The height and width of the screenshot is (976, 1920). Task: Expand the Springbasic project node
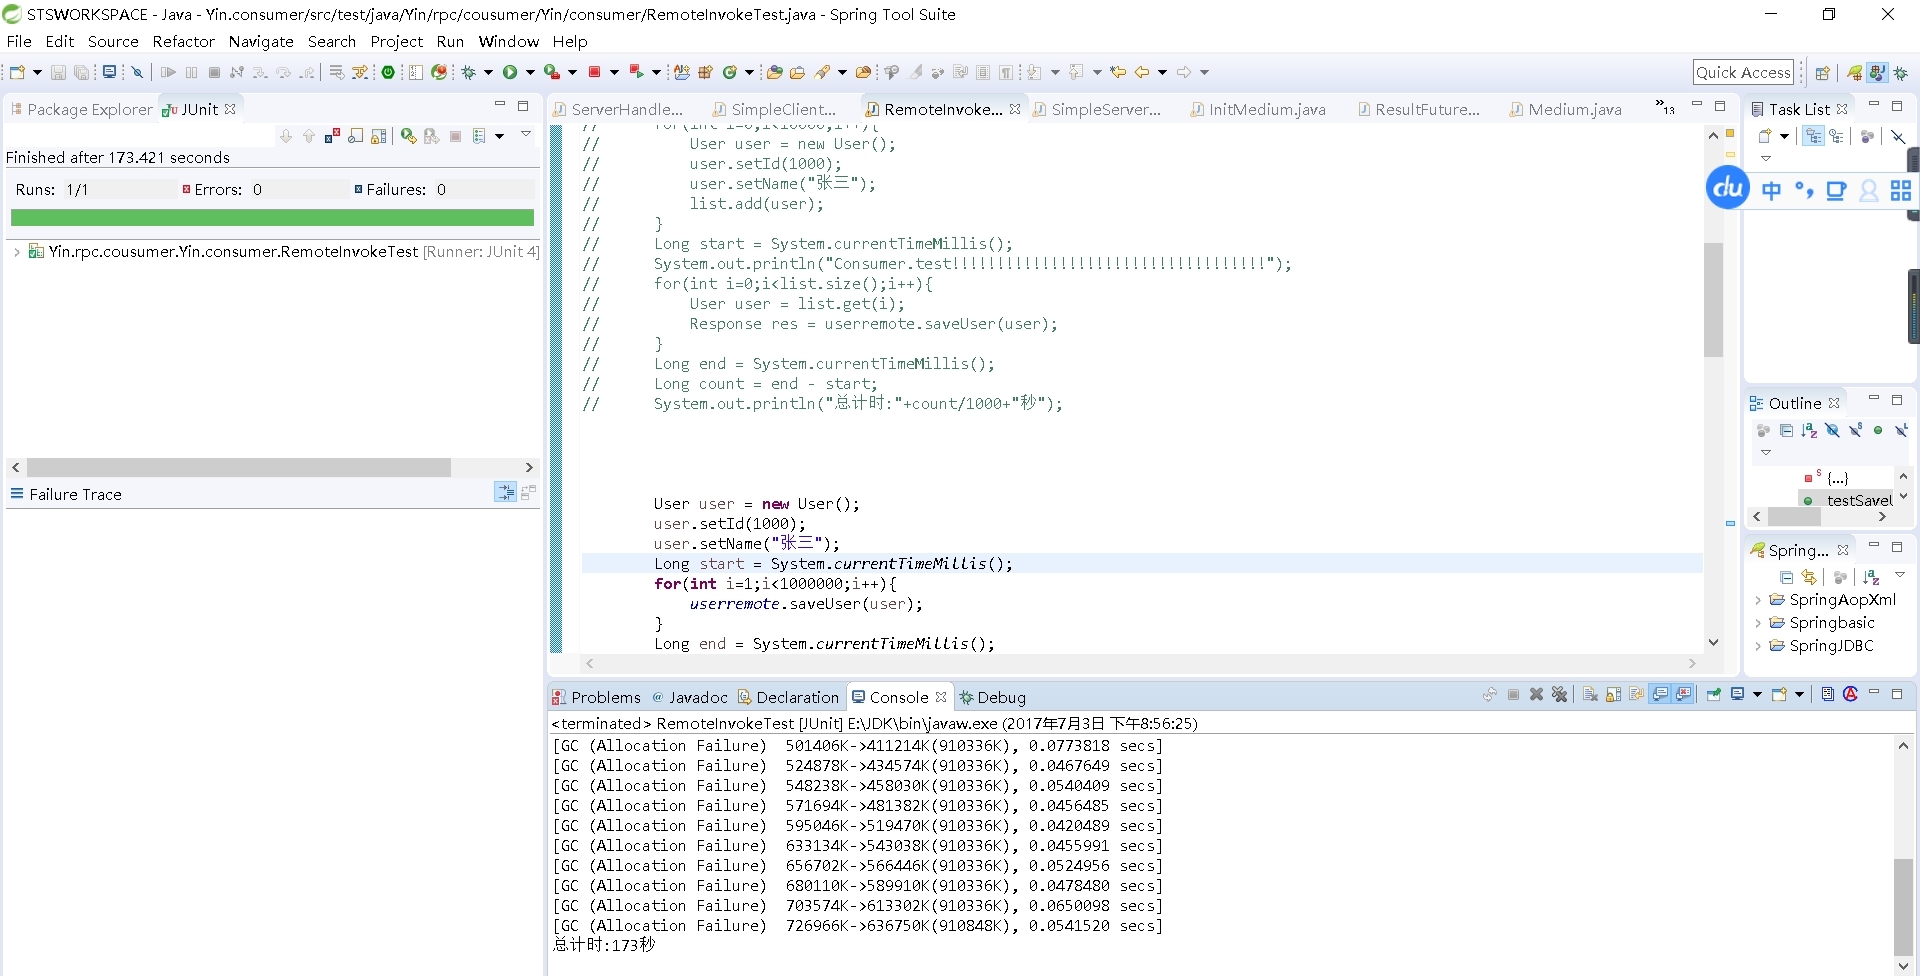(1758, 623)
